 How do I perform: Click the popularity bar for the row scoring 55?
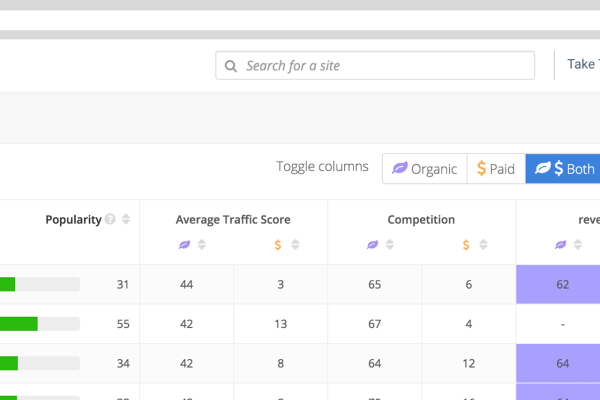[40, 324]
